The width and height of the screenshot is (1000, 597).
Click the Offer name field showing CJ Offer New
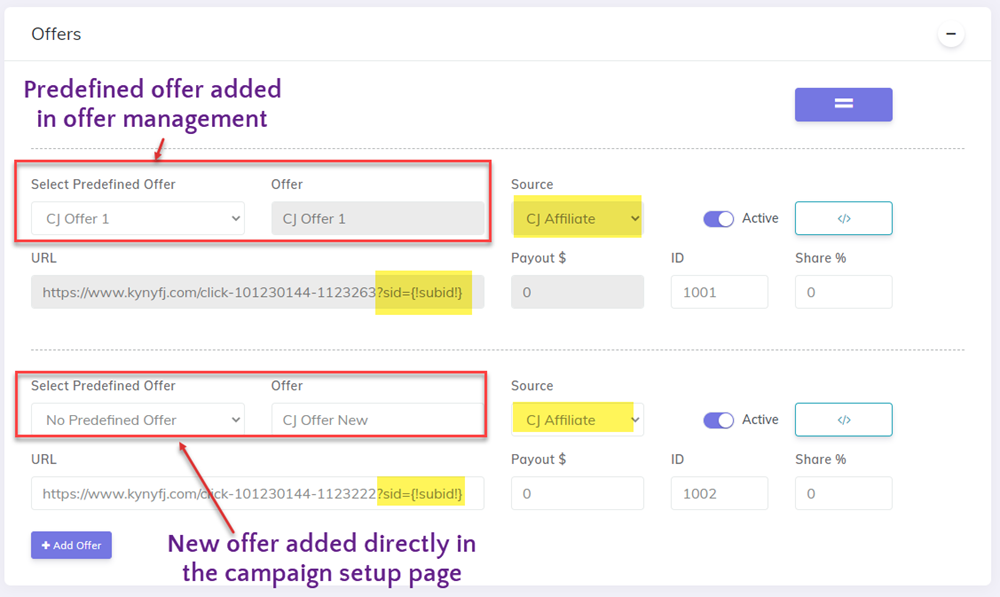(x=378, y=418)
